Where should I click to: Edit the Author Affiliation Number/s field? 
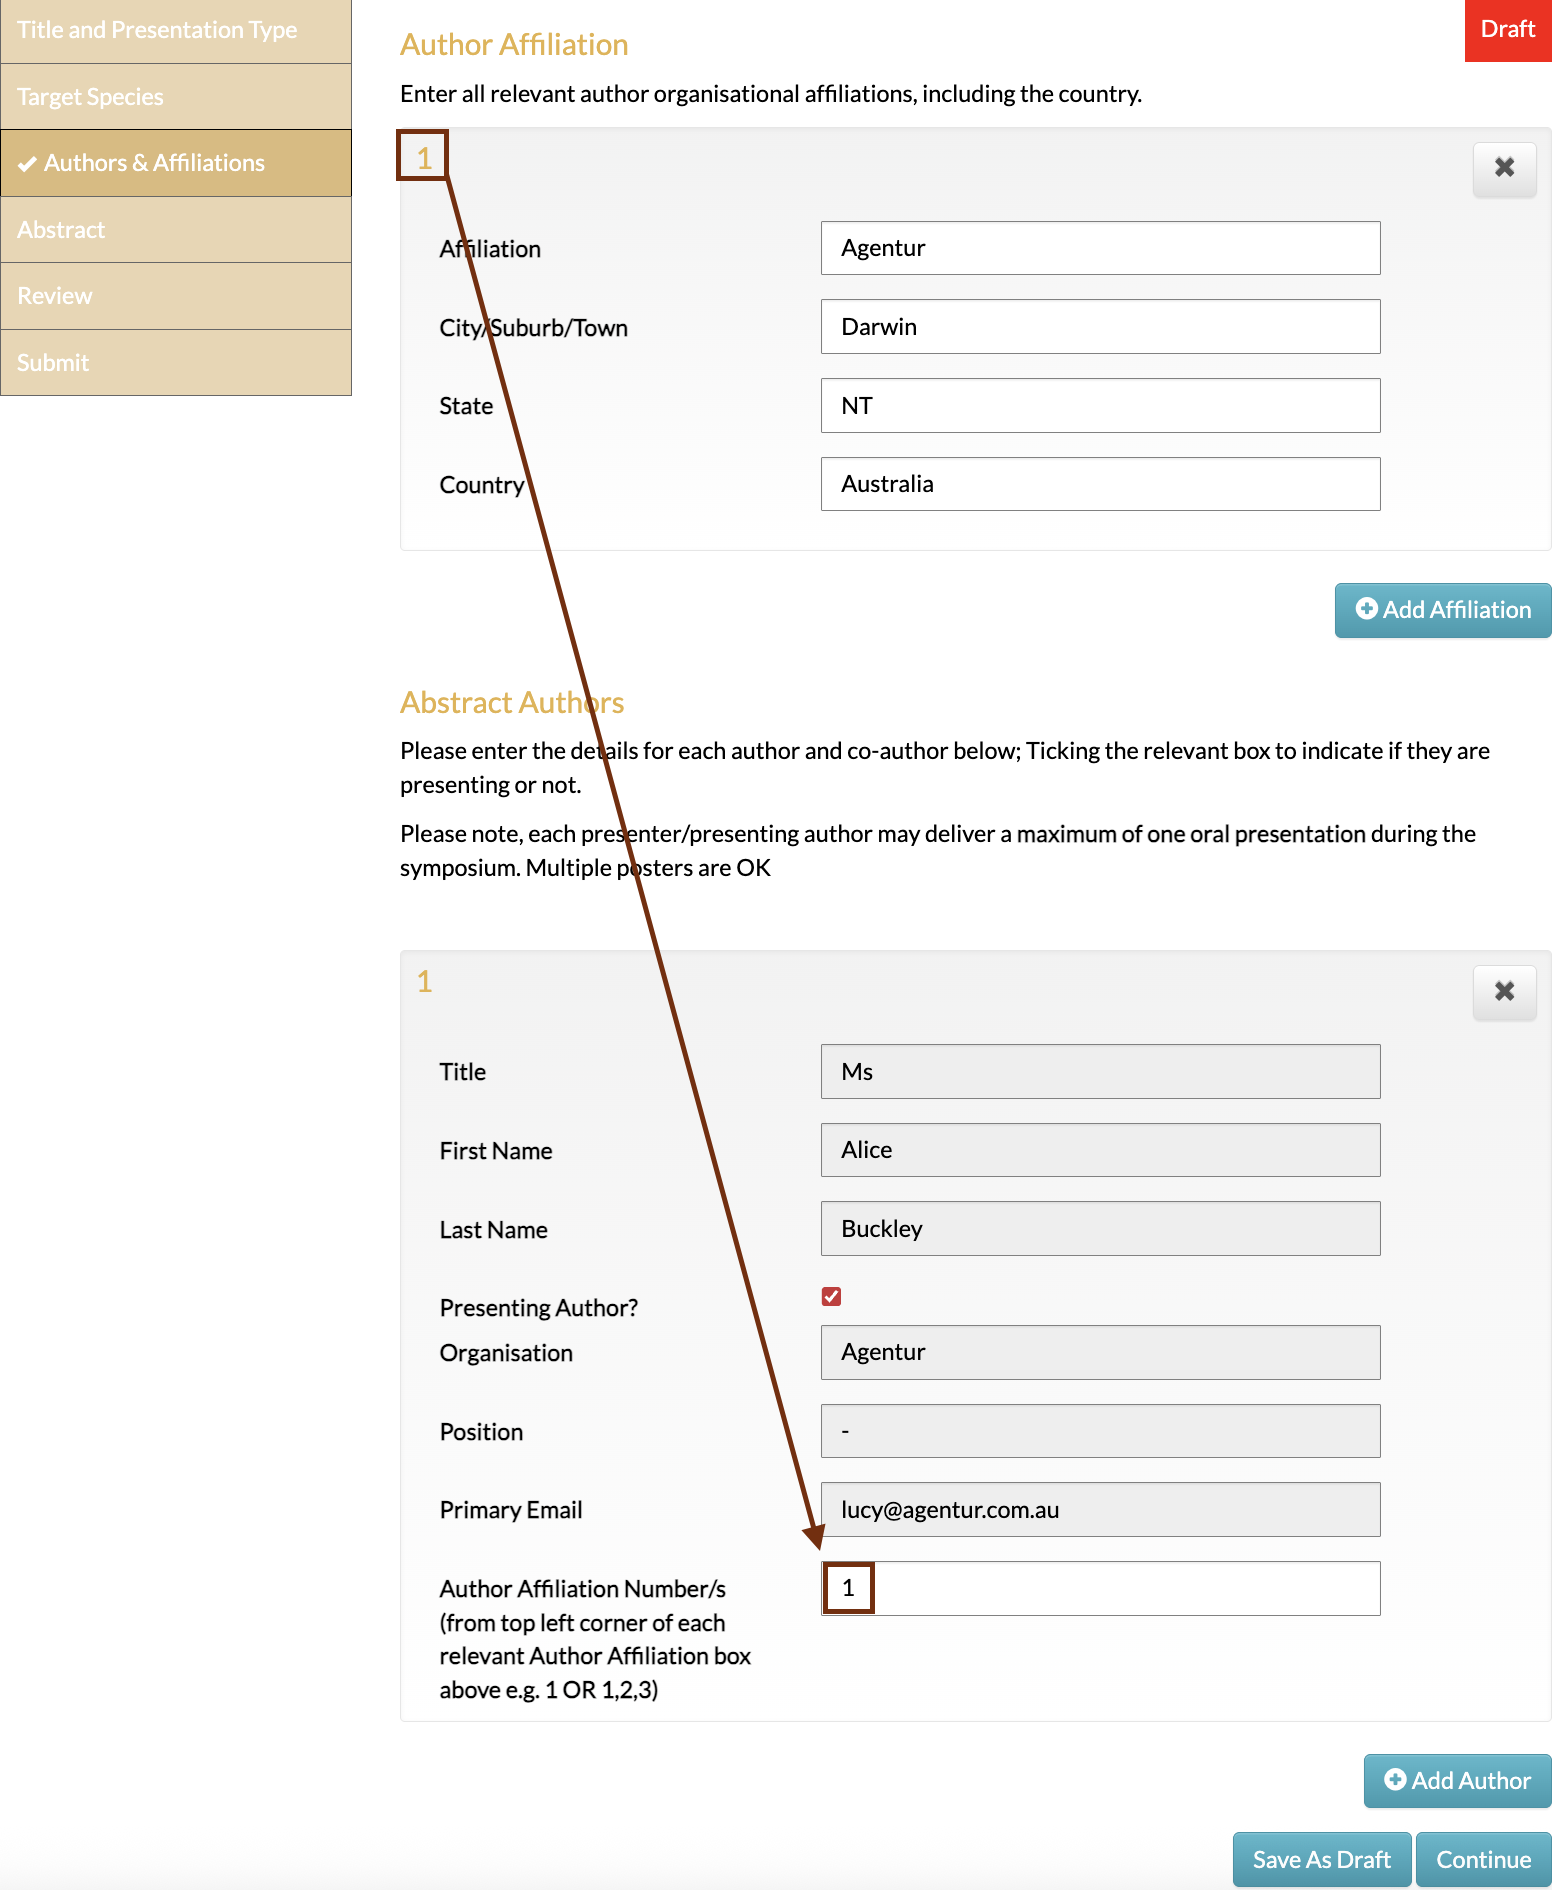click(x=1100, y=1588)
